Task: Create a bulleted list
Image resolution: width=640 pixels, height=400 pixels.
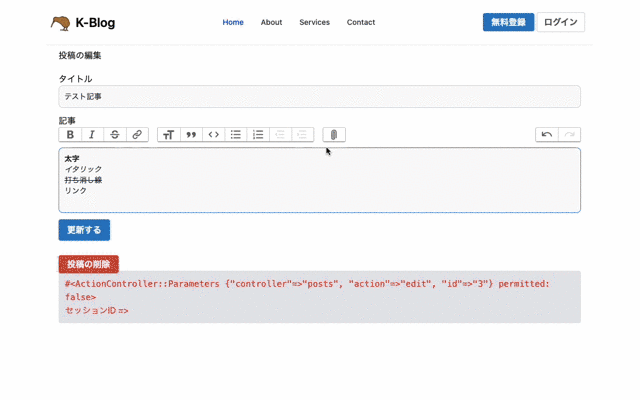Action: click(x=236, y=135)
